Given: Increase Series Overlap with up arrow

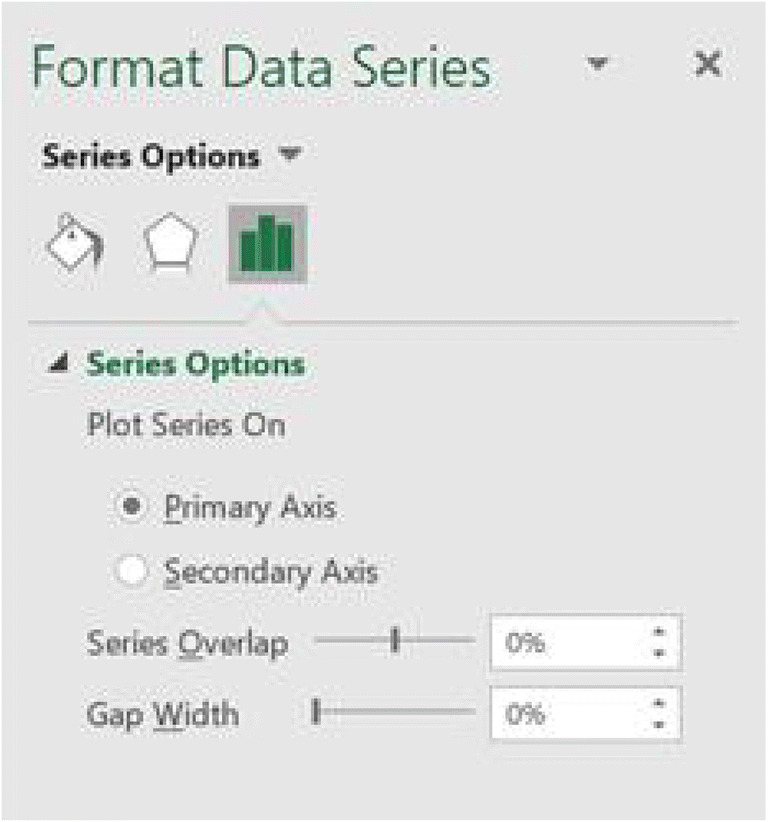Looking at the screenshot, I should pyautogui.click(x=658, y=632).
